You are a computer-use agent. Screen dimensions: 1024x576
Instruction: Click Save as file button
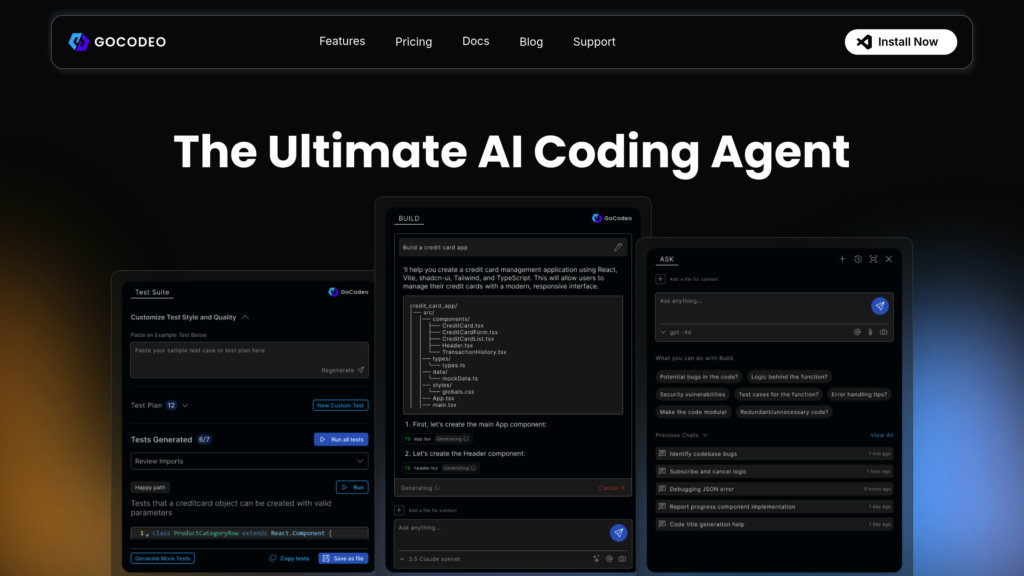344,558
